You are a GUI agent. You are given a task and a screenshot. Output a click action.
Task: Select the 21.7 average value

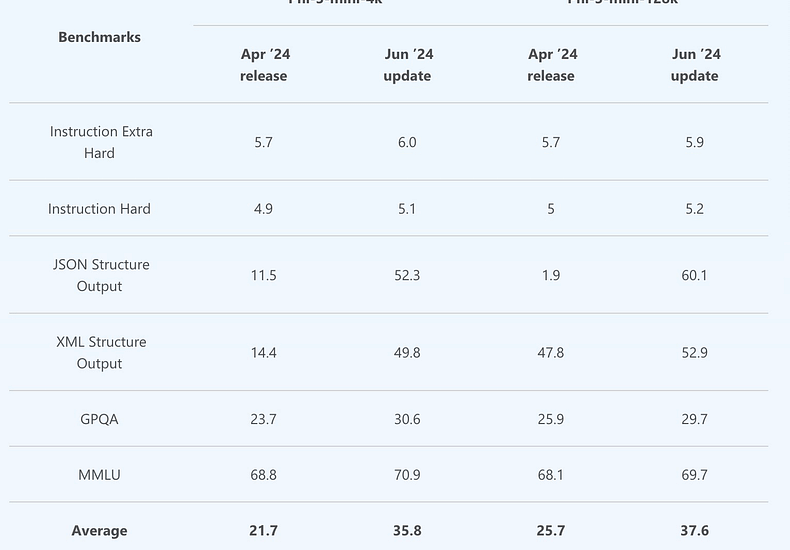(x=264, y=530)
